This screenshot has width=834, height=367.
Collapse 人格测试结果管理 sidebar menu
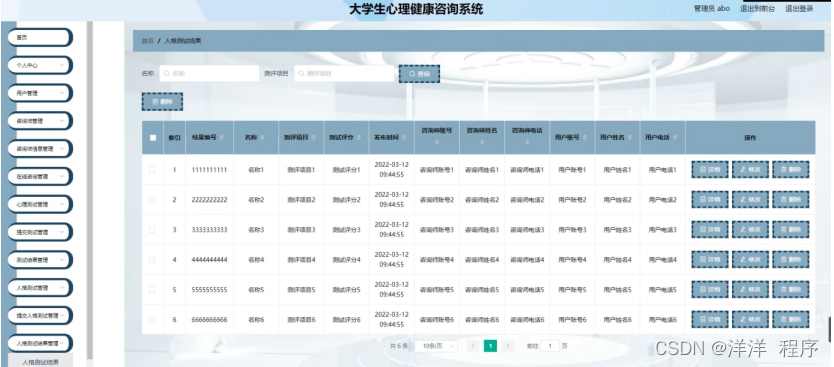39,343
